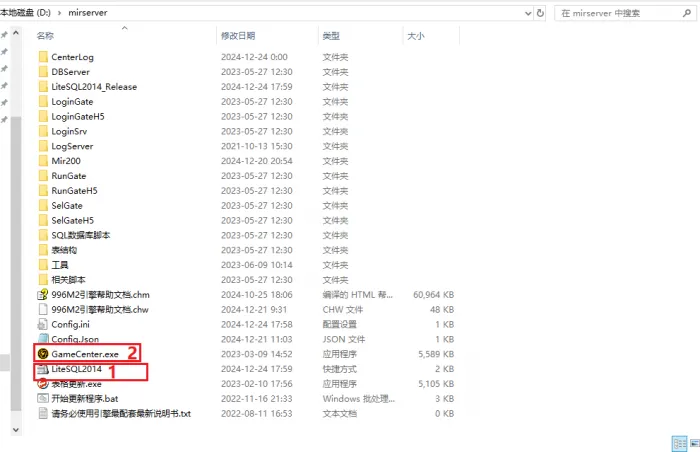Screen dimensions: 700x452
Task: Click the mirserver breadcrumb in address bar
Action: (x=88, y=13)
